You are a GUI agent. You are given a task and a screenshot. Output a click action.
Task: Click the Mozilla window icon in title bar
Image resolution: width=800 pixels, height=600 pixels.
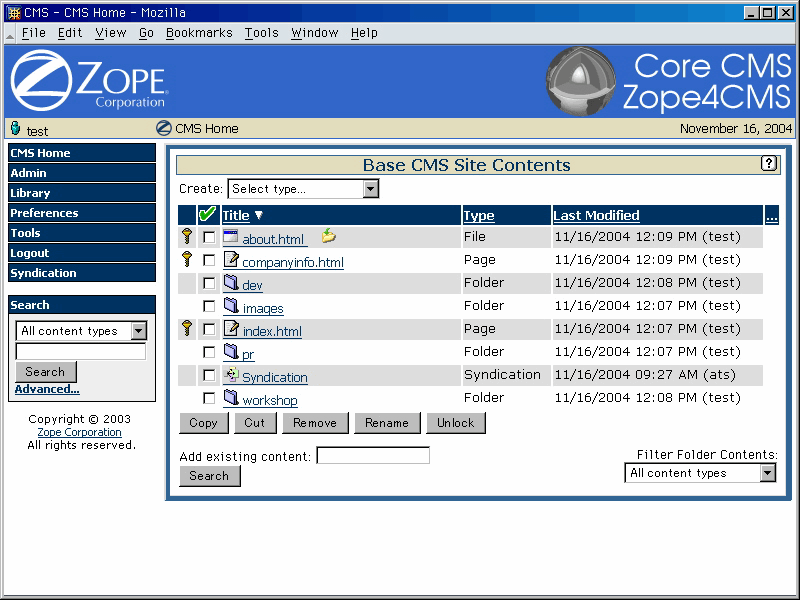point(14,12)
